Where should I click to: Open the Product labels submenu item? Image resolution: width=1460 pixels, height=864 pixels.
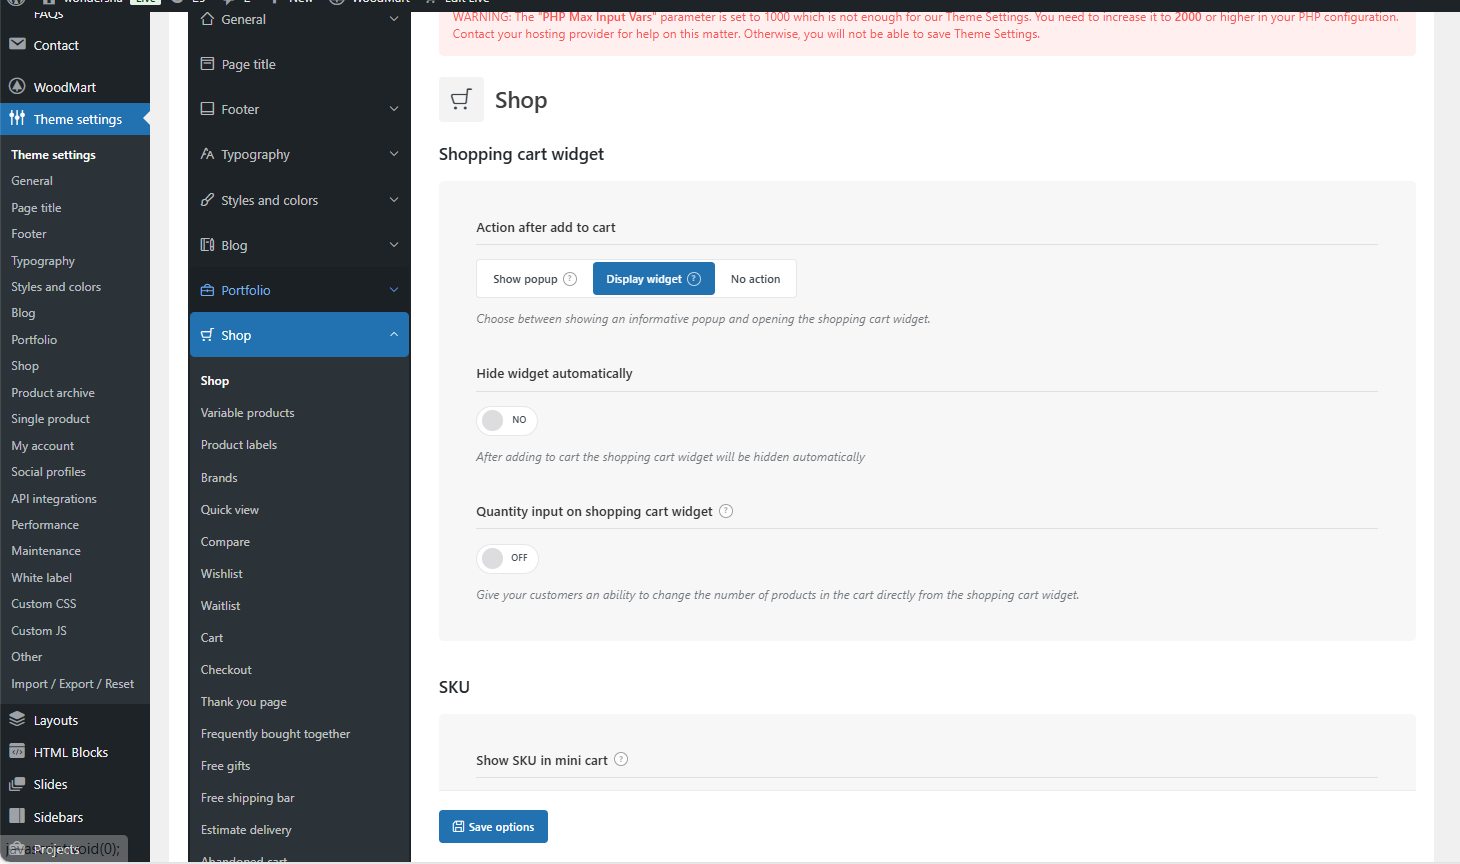(239, 445)
